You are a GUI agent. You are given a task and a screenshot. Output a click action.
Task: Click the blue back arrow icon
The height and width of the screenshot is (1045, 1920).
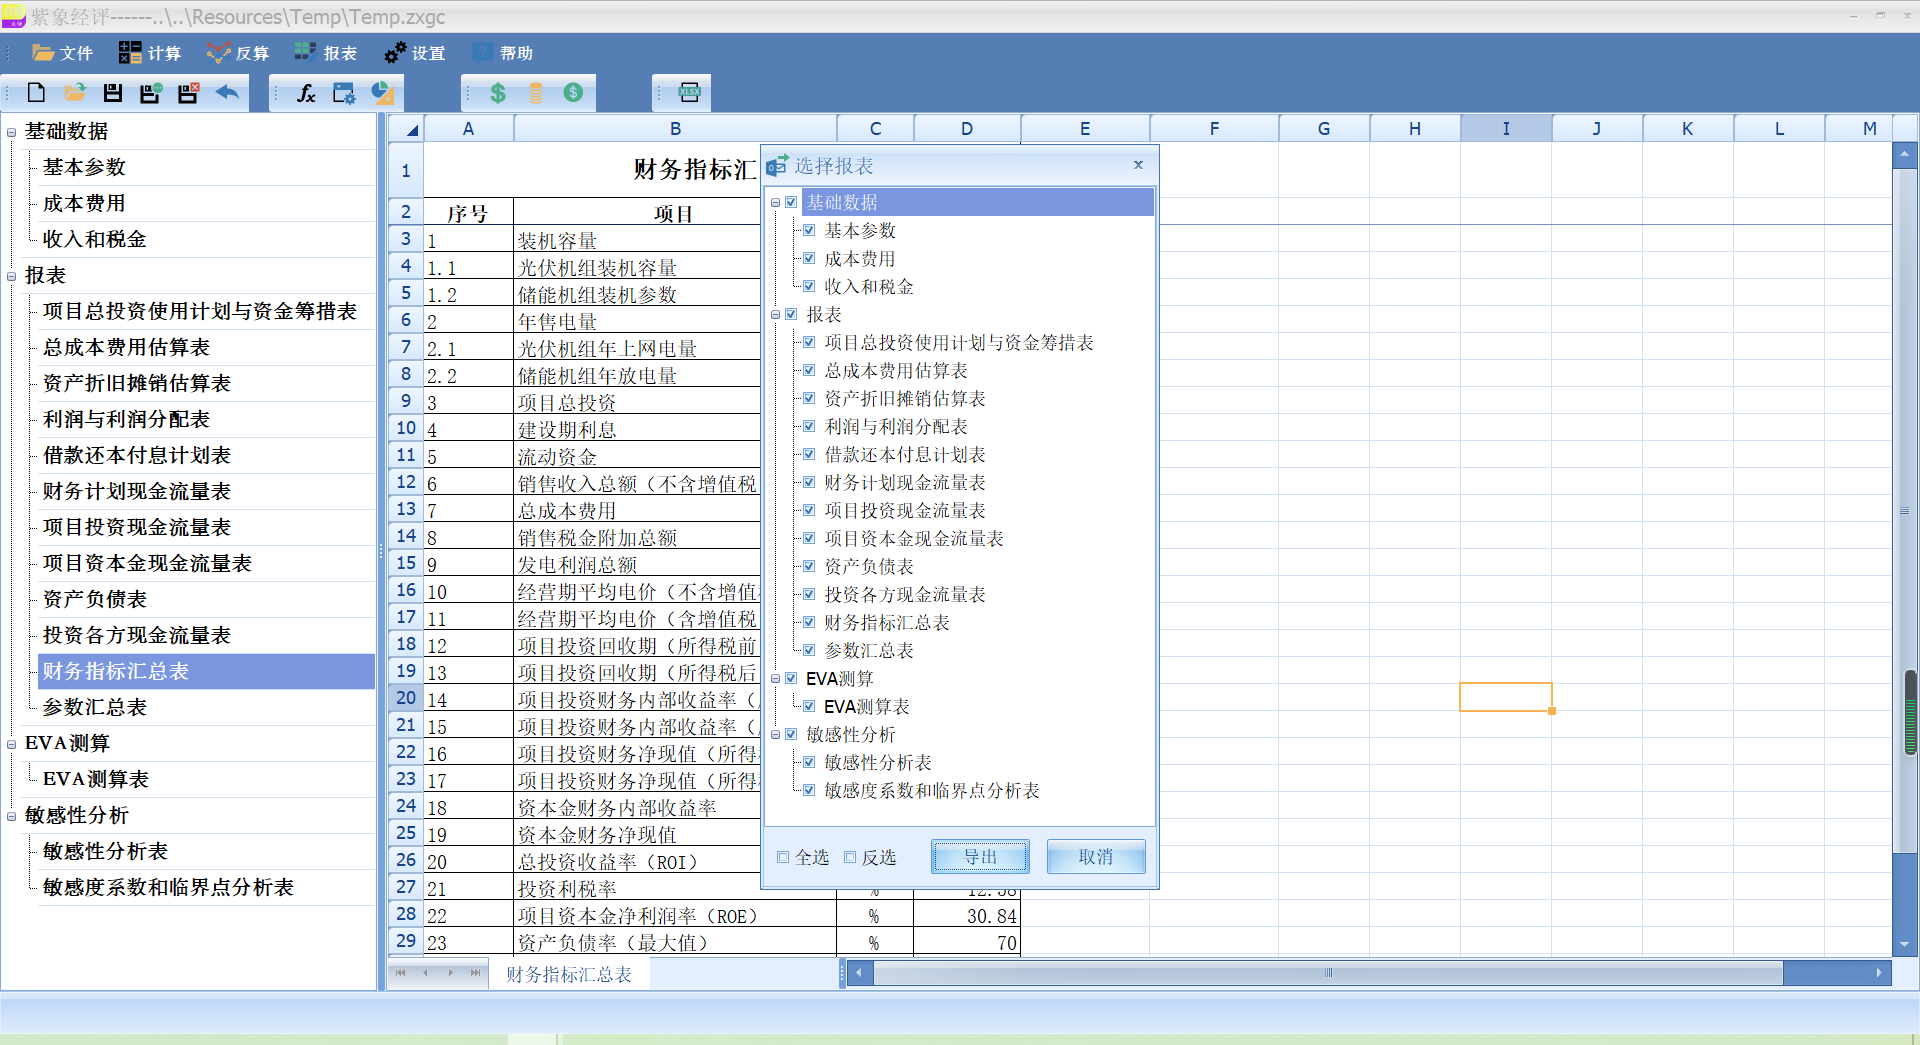pyautogui.click(x=227, y=93)
